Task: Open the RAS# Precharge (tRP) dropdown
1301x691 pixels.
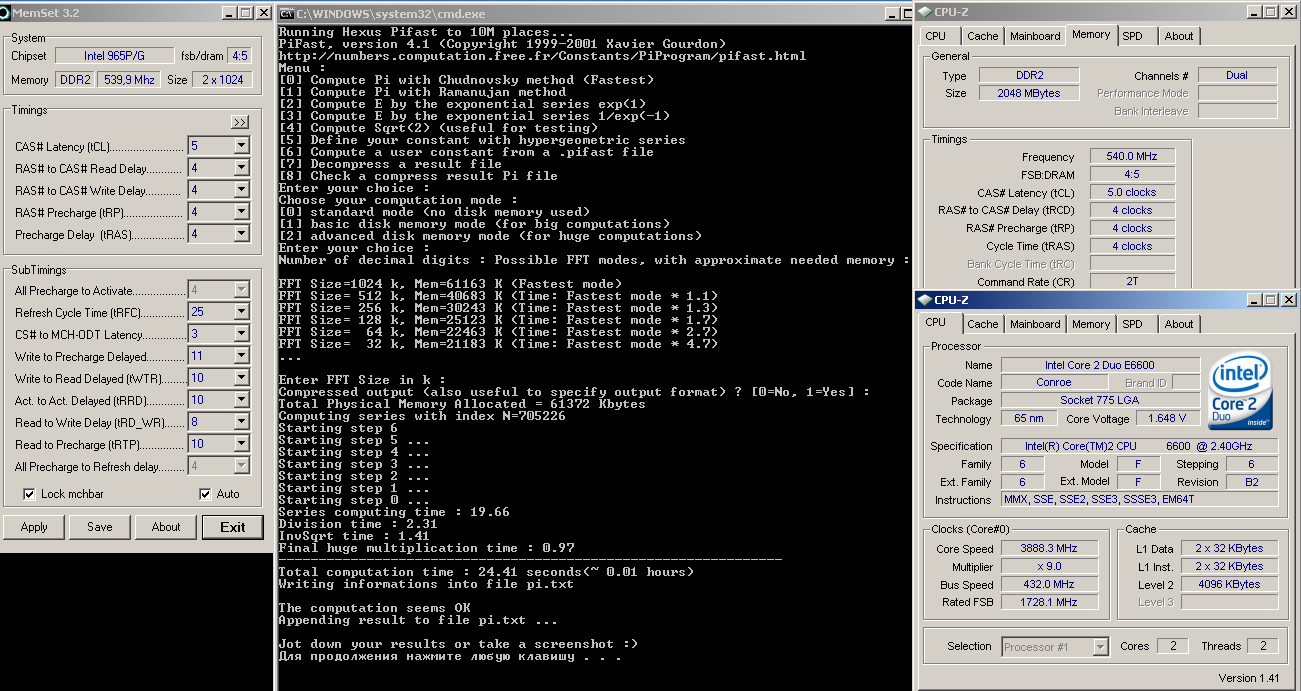Action: tap(241, 212)
